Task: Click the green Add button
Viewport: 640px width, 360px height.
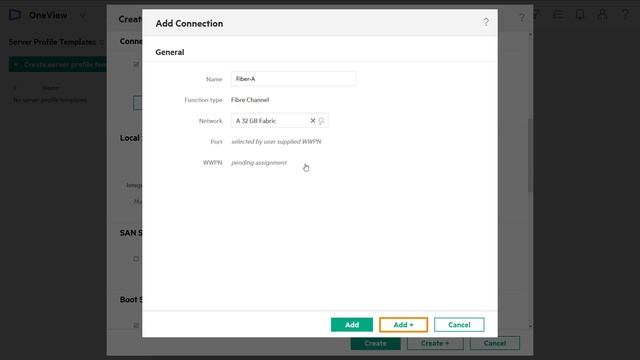Action: click(x=351, y=325)
